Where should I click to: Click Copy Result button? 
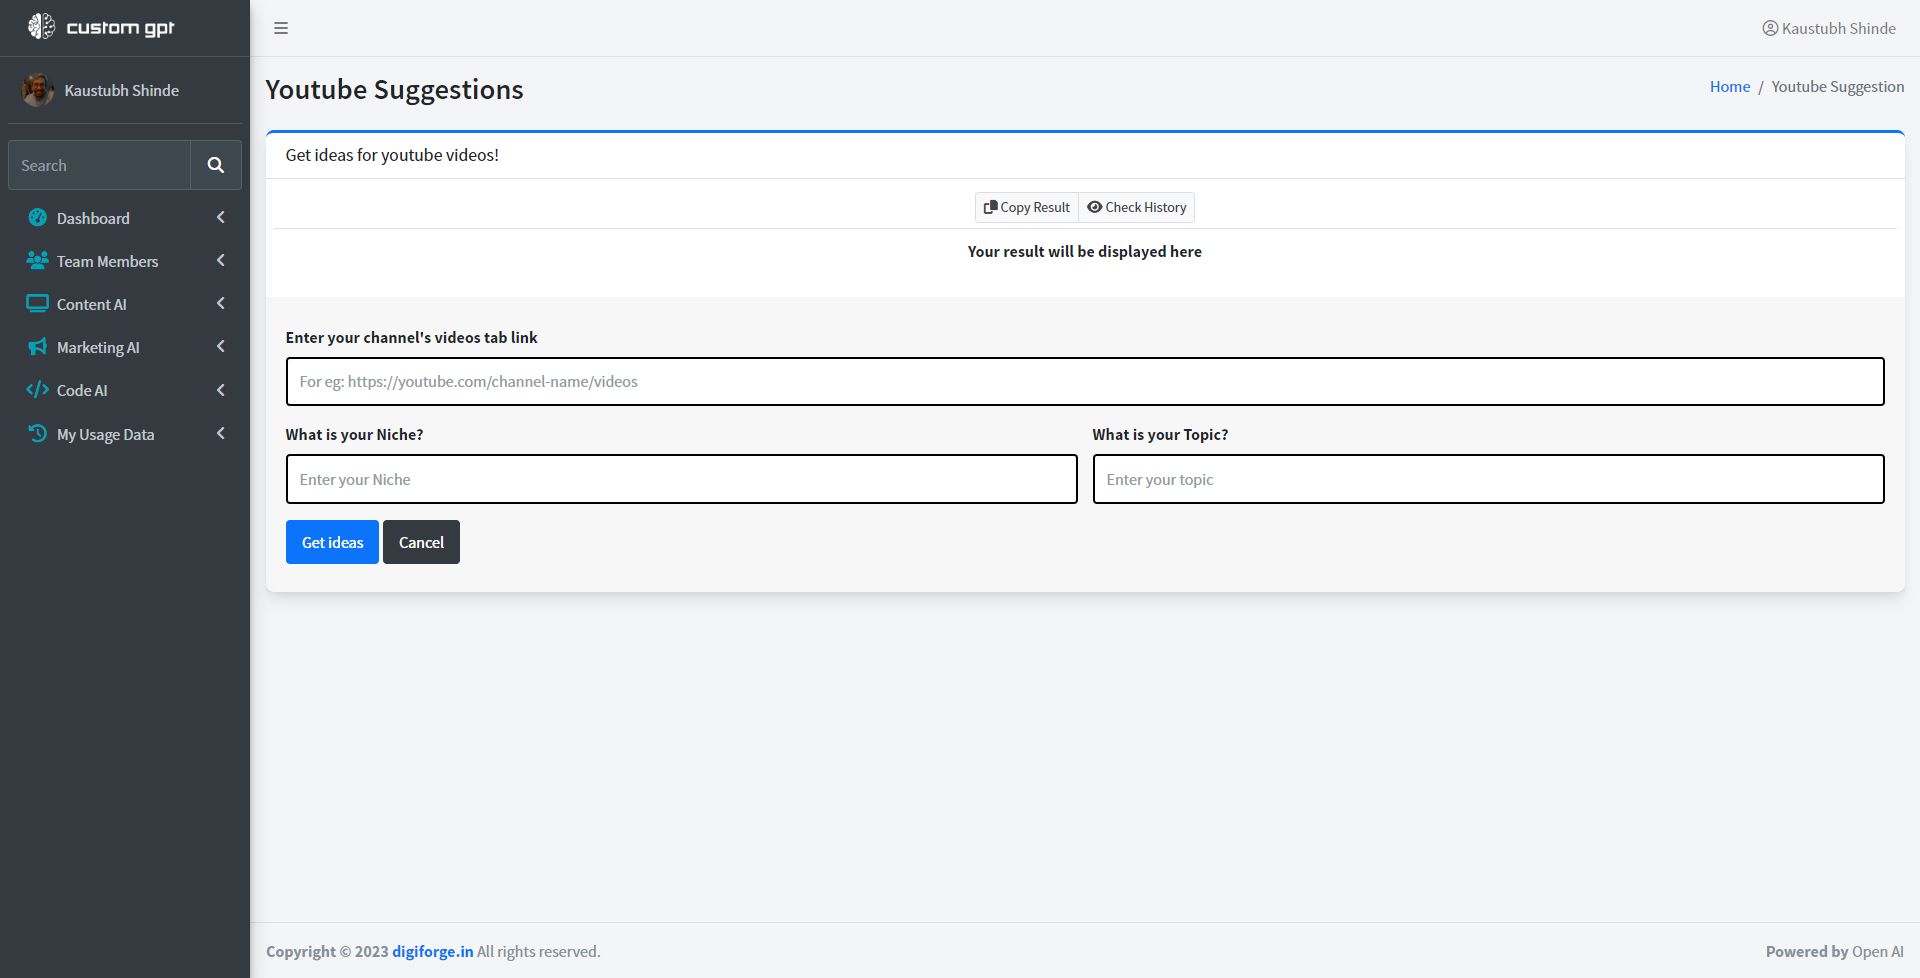[x=1027, y=207]
